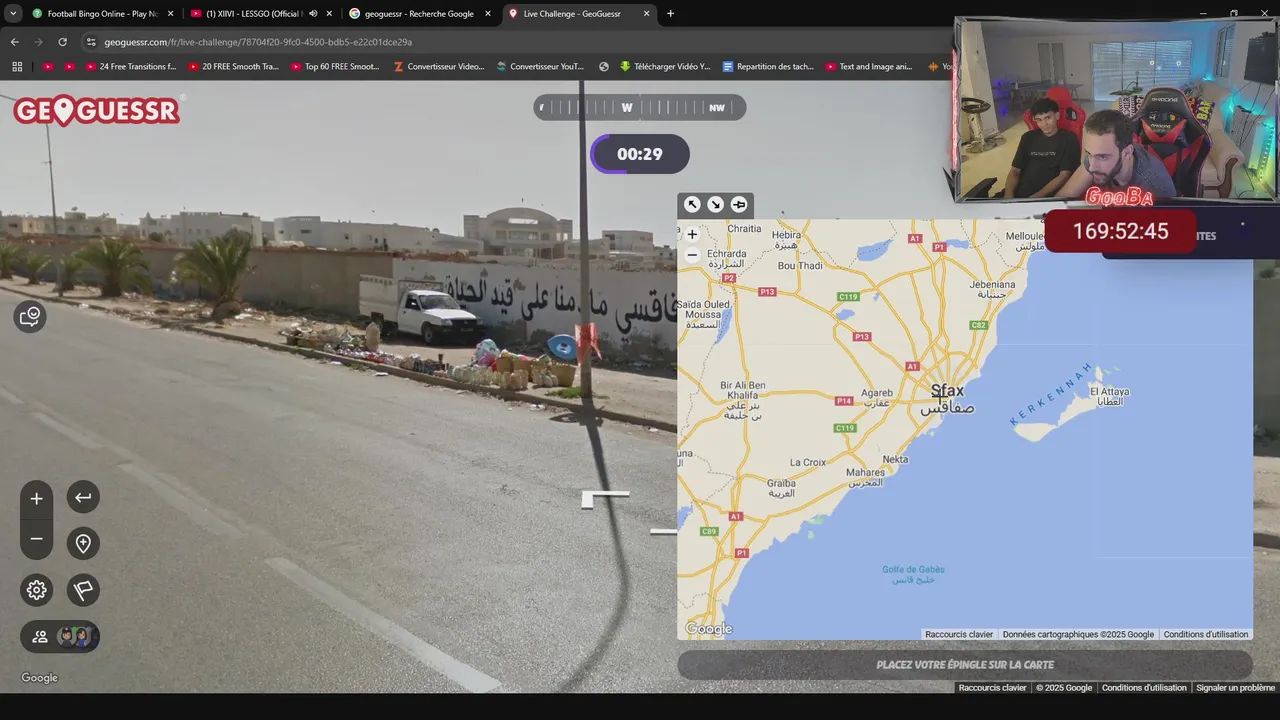The width and height of the screenshot is (1280, 720).
Task: Open Convertisseur Video bookmark
Action: point(438,67)
